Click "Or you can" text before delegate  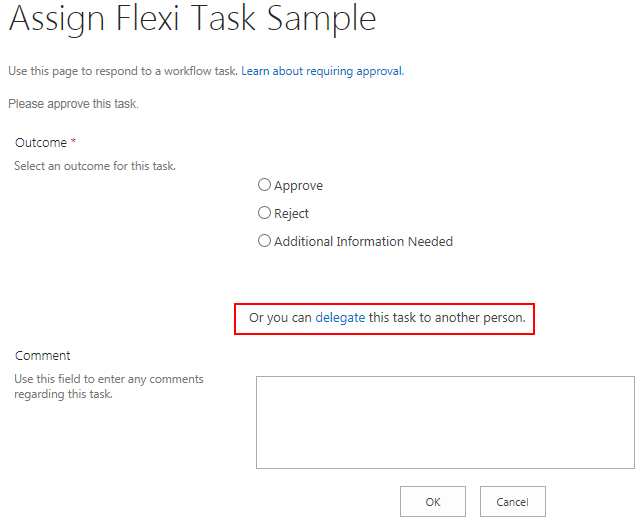(280, 318)
